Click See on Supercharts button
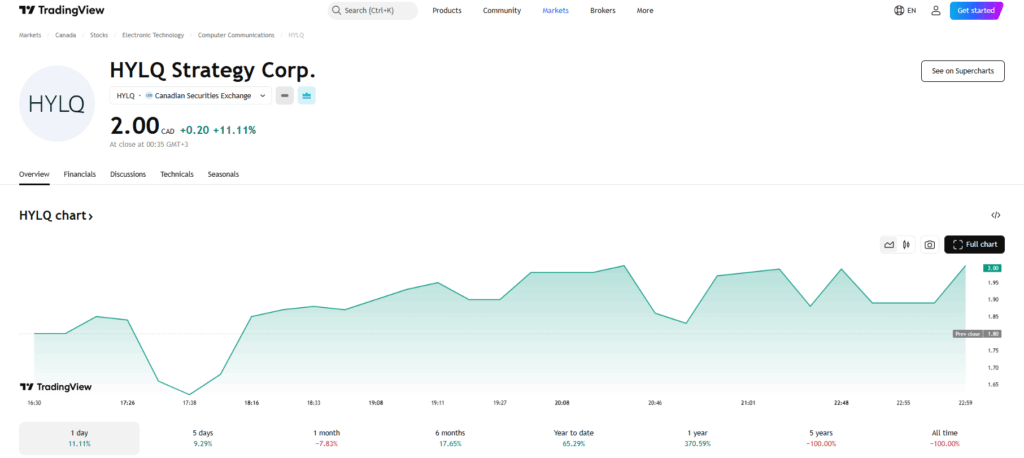Screen dimensions: 1024x458 (962, 71)
